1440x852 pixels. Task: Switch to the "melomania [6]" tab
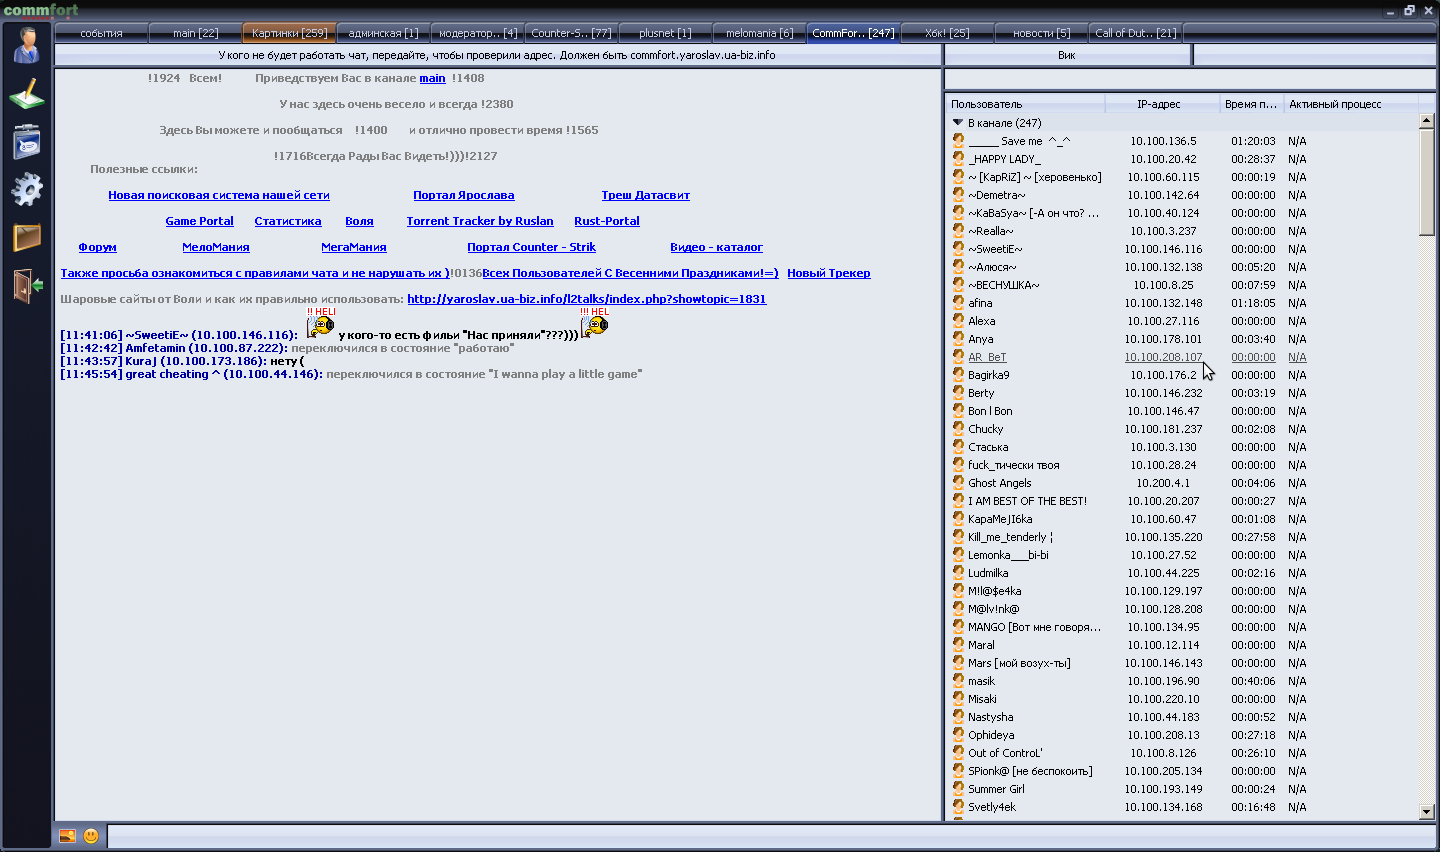tap(759, 33)
